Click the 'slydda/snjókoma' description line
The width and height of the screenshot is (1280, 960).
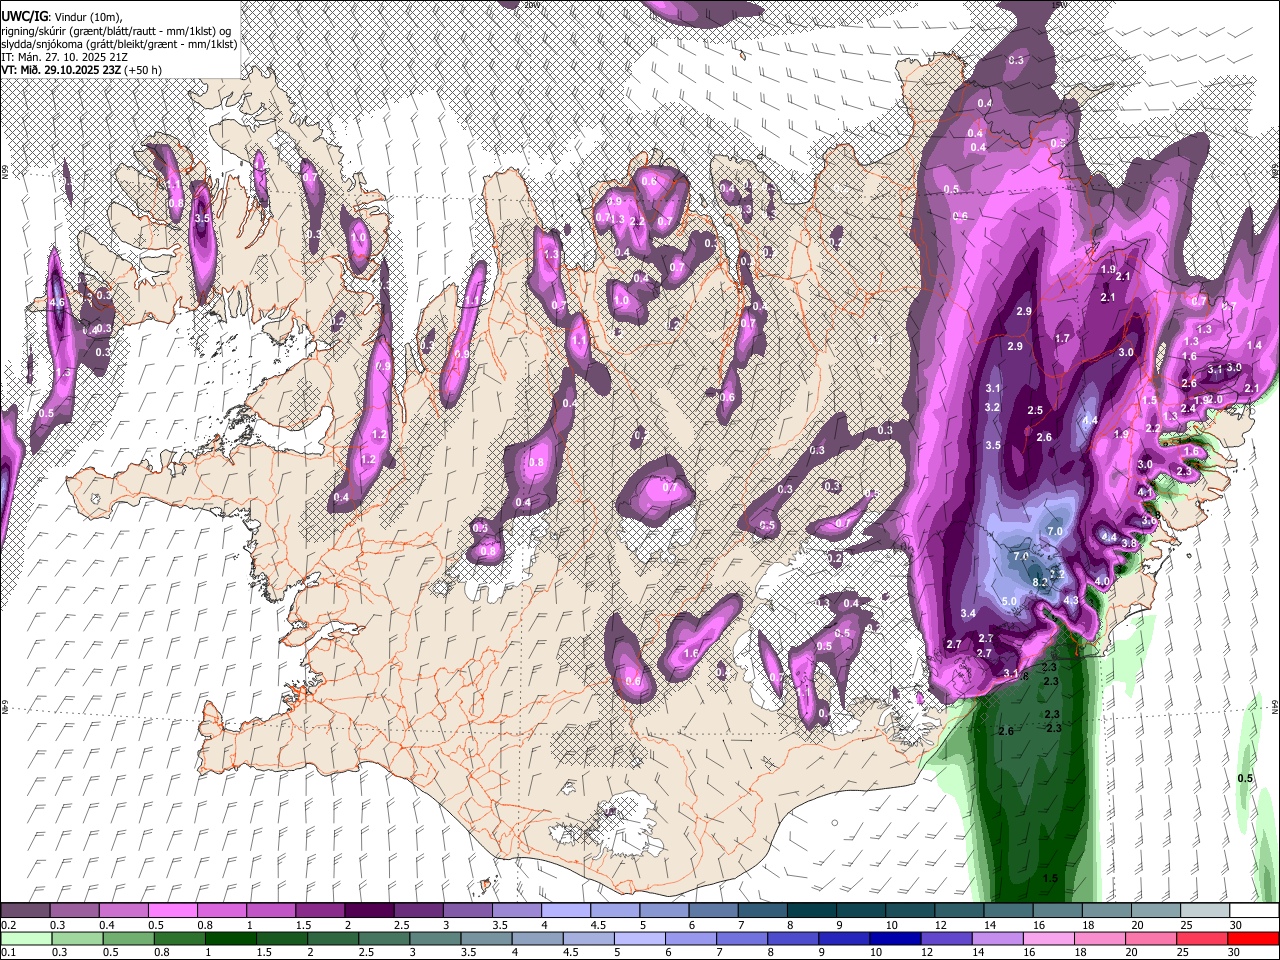118,44
